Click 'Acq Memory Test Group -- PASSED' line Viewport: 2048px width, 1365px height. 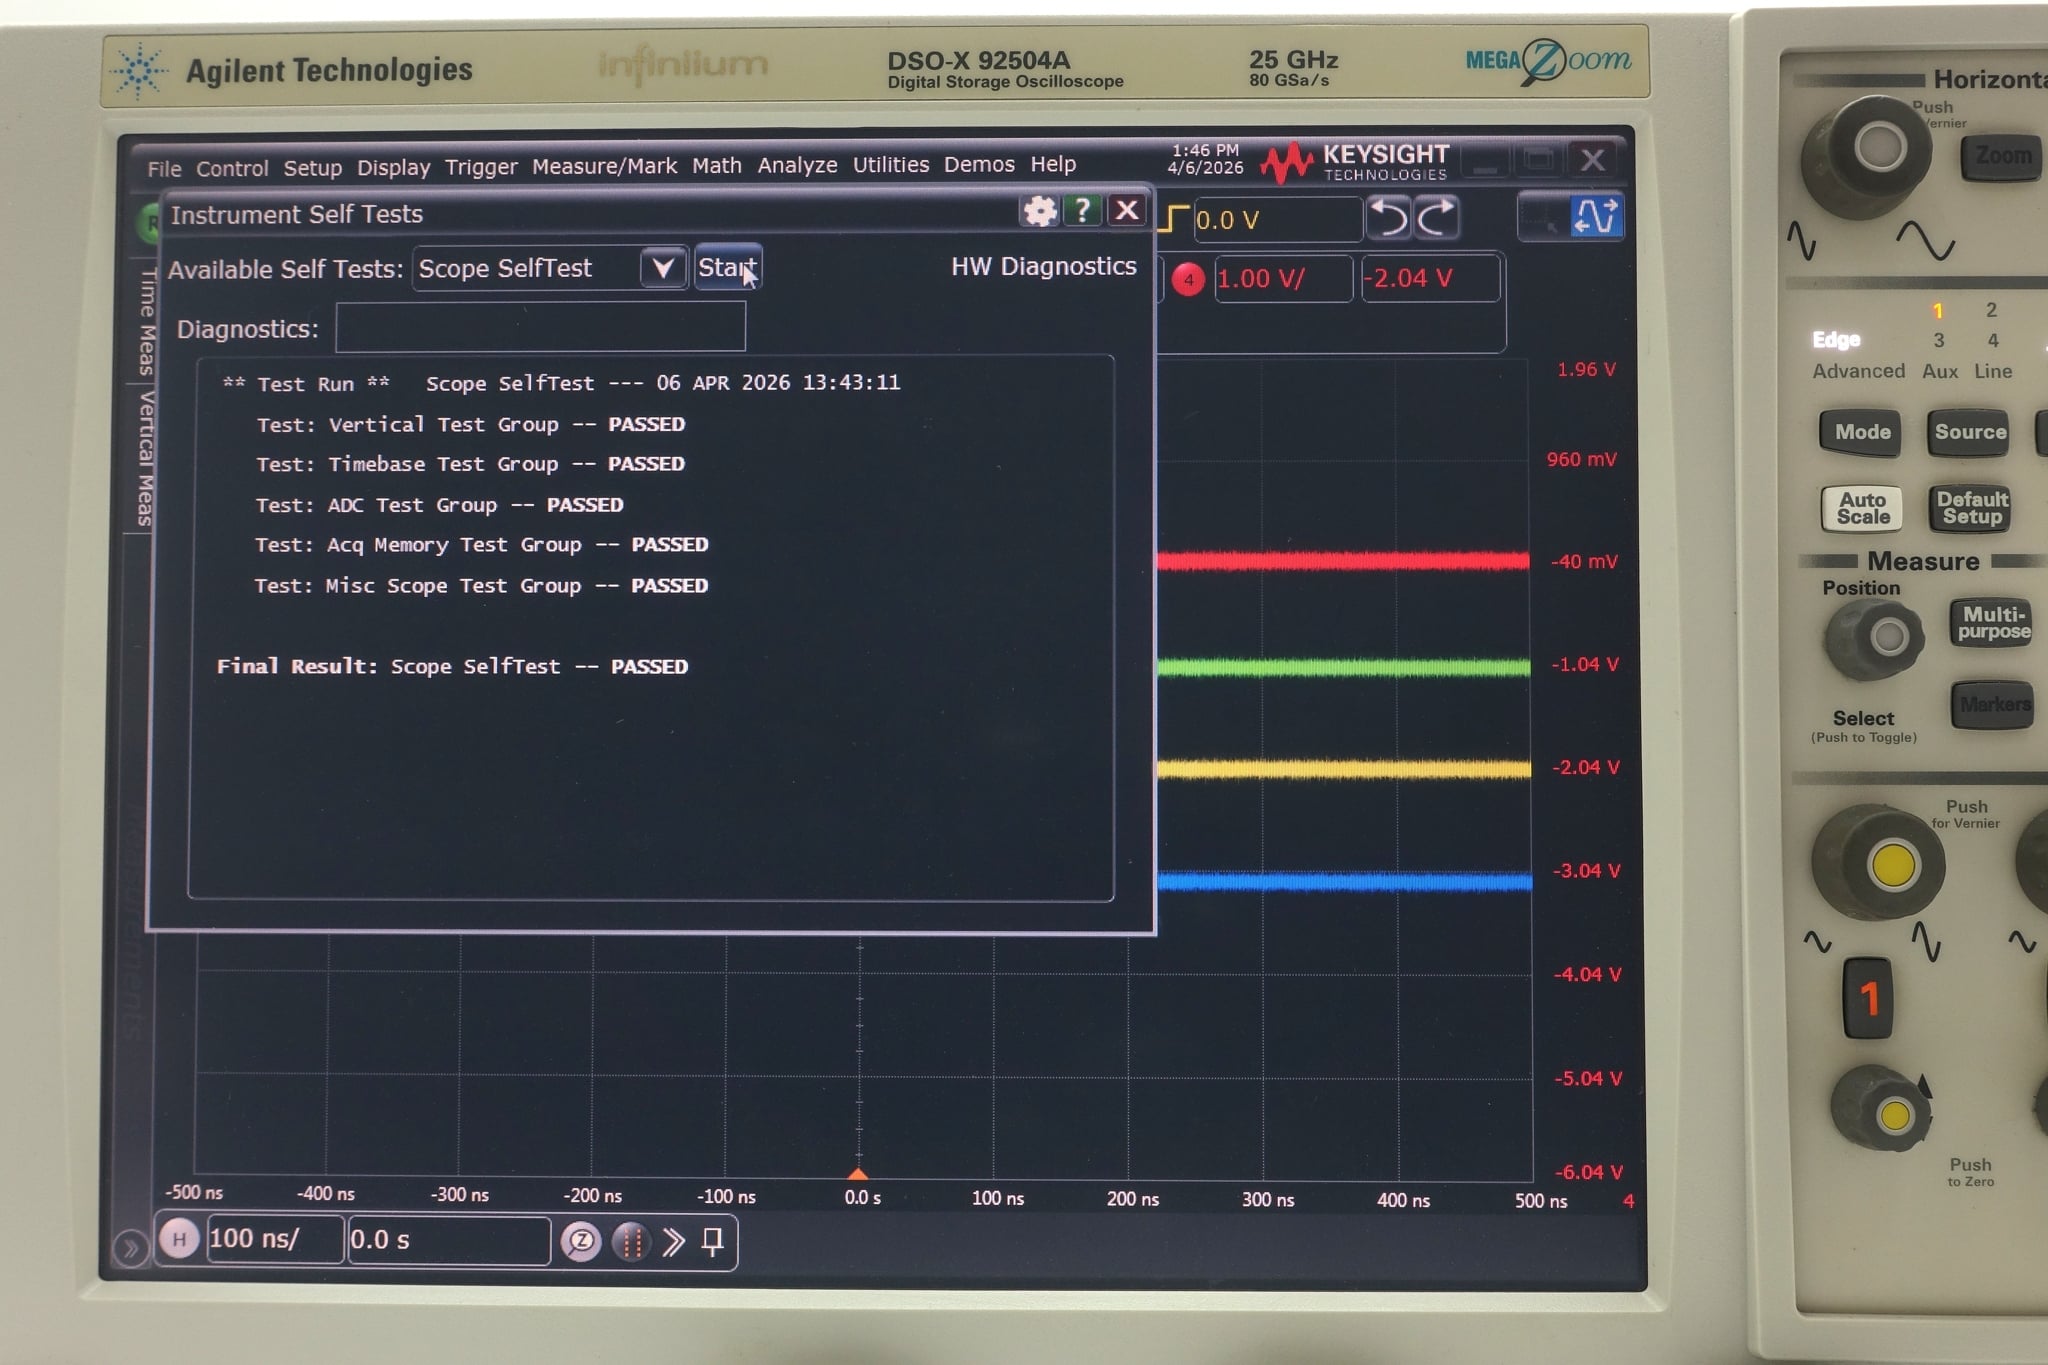tap(481, 545)
